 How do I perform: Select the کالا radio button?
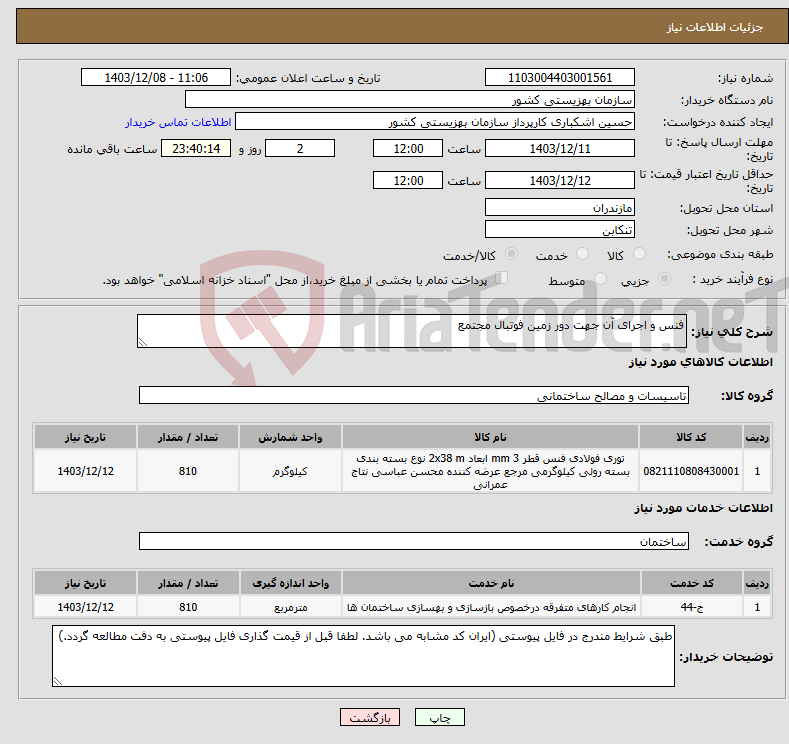(x=639, y=254)
